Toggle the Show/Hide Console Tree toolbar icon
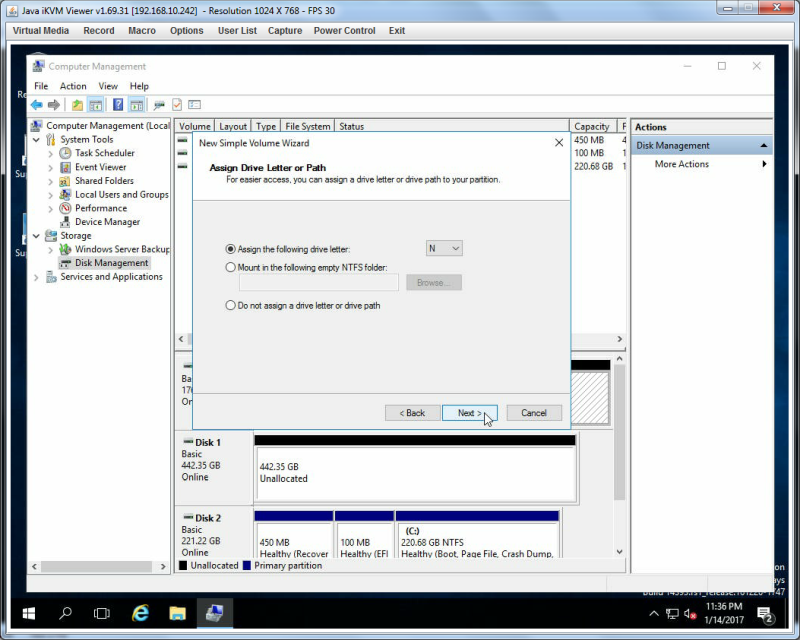Image resolution: width=800 pixels, height=640 pixels. tap(95, 105)
